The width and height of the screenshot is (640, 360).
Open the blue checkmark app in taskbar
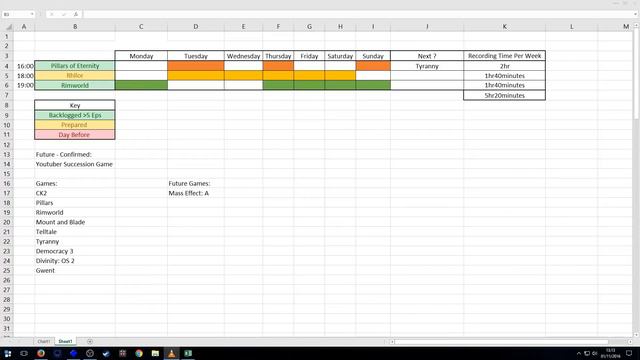pos(106,353)
